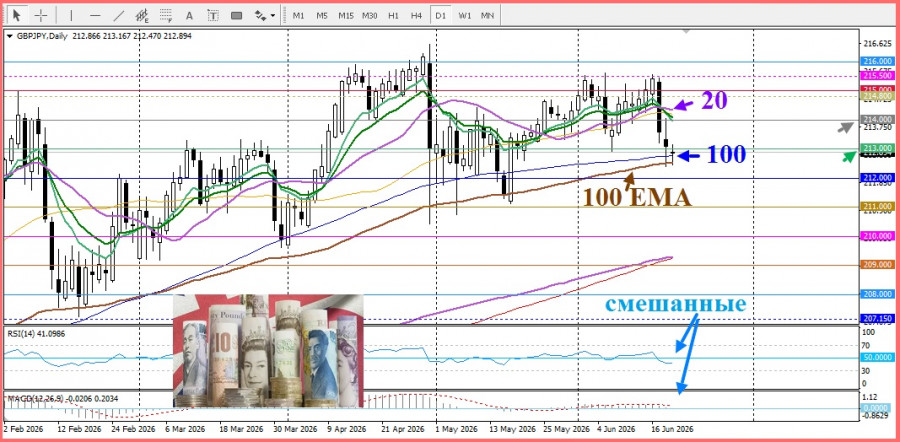Click the gray chart shift marker triangle
The width and height of the screenshot is (900, 442).
[686, 30]
